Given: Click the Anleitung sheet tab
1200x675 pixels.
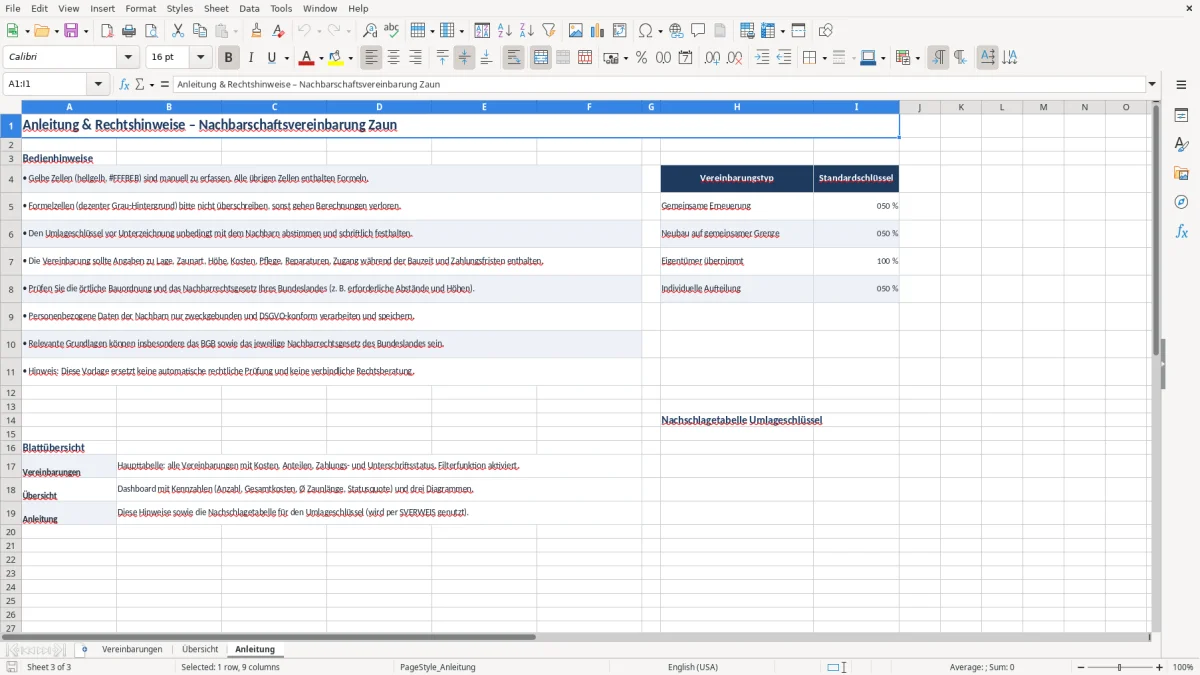Looking at the screenshot, I should tap(255, 650).
